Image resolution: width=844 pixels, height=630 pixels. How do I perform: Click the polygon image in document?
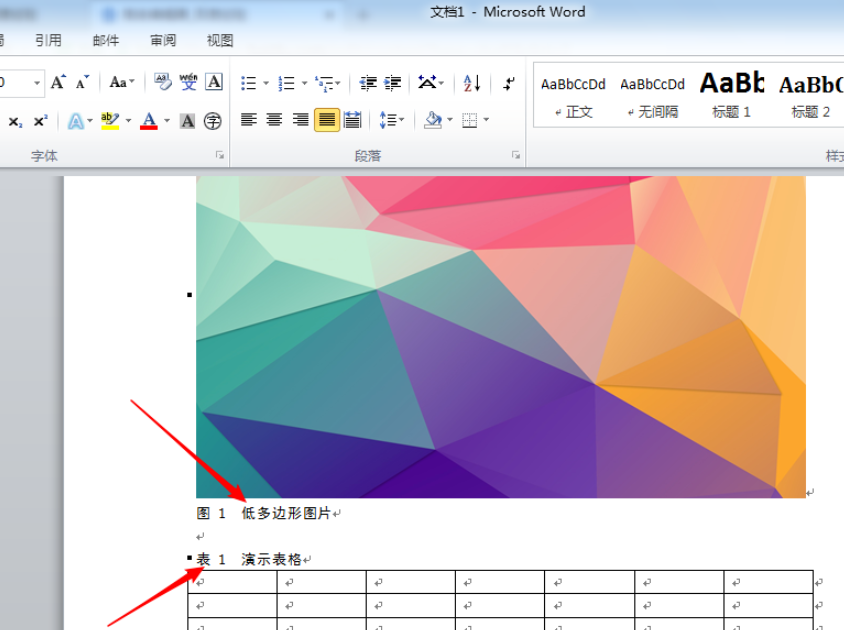pos(501,337)
